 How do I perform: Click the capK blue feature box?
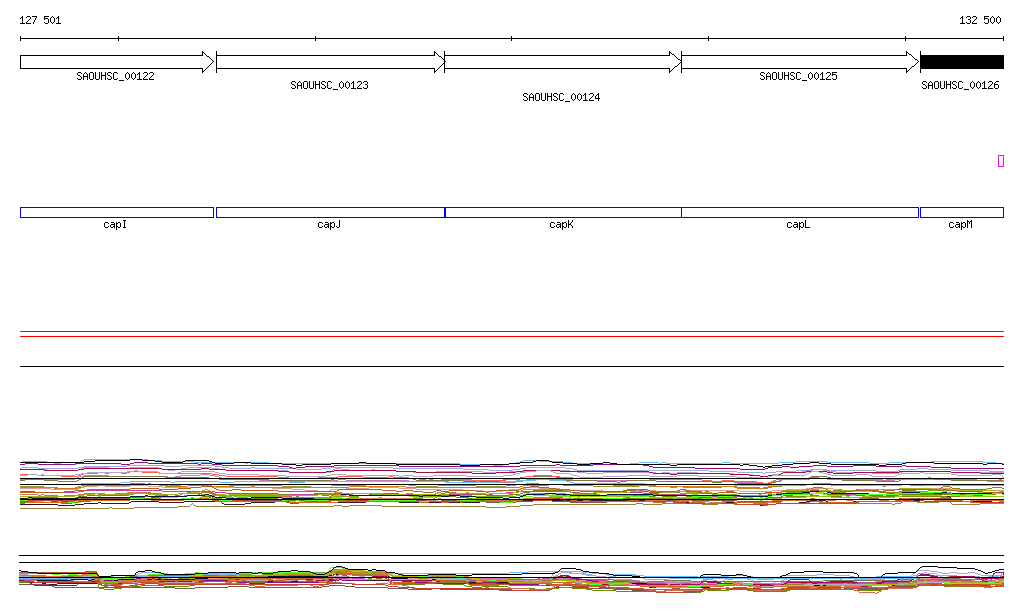tap(562, 212)
